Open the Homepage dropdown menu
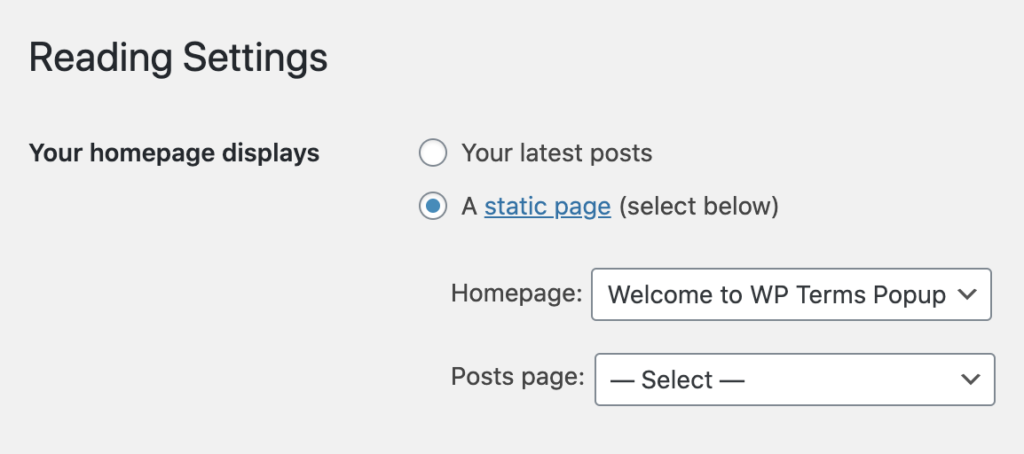1024x454 pixels. pyautogui.click(x=792, y=295)
